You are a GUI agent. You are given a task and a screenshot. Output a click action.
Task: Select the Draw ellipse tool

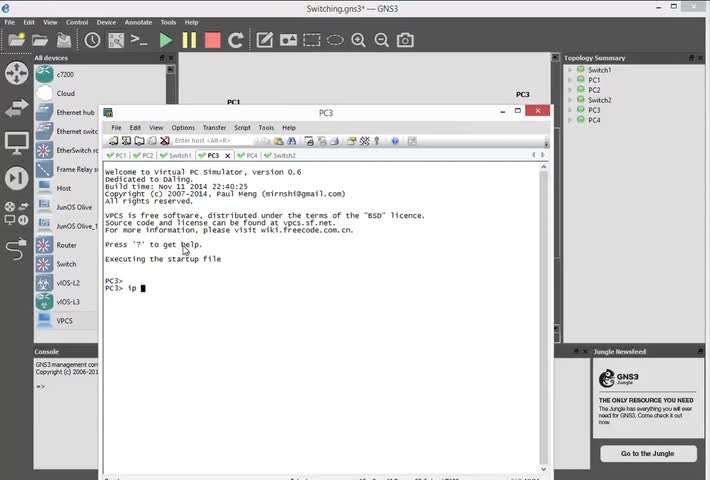335,40
